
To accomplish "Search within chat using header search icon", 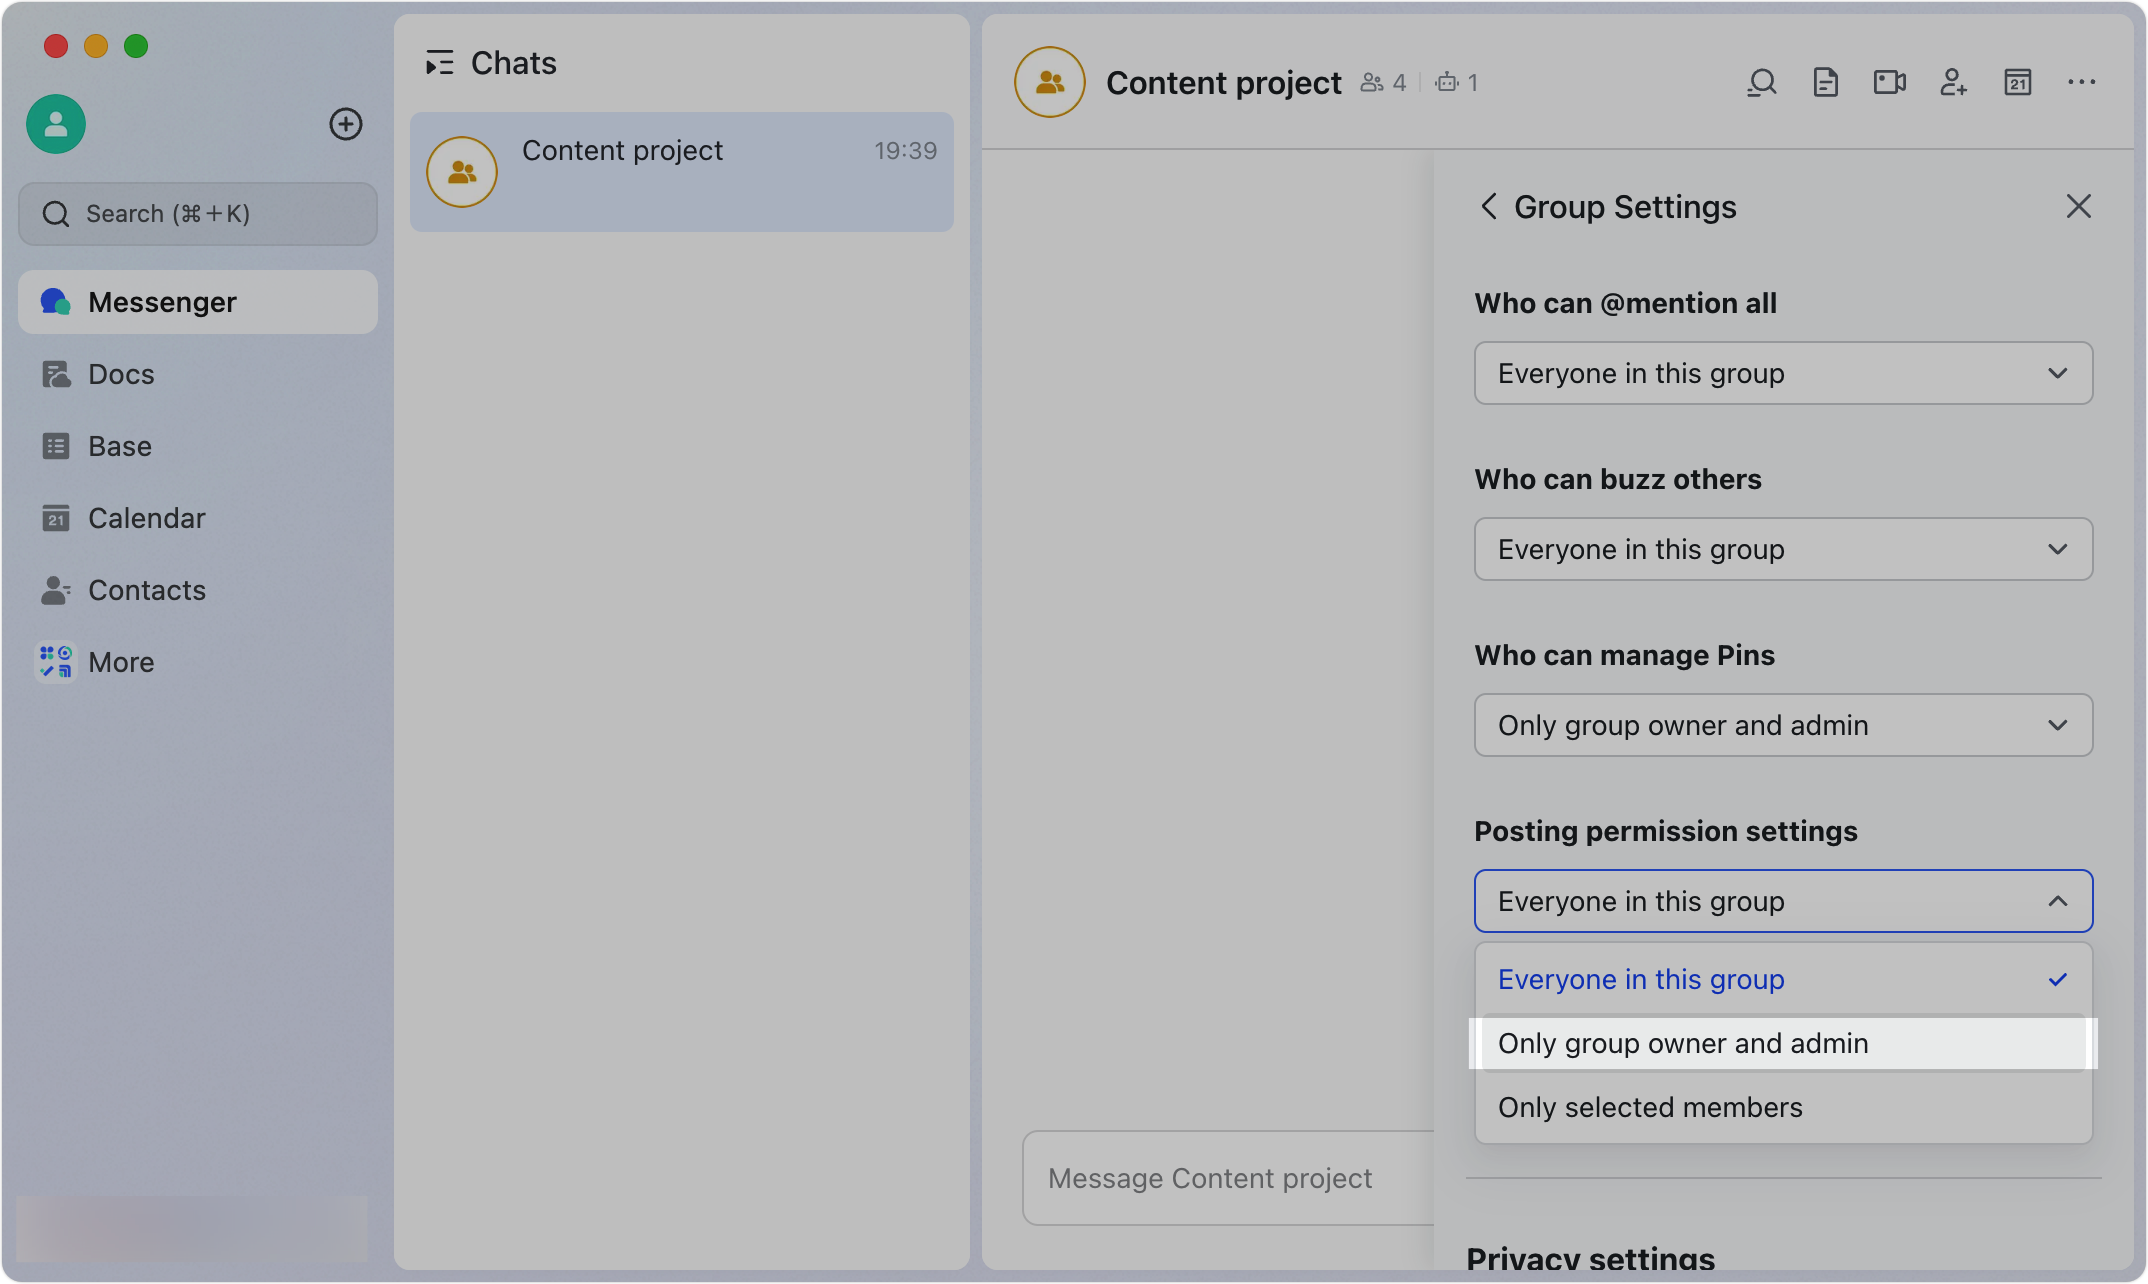I will (x=1762, y=82).
